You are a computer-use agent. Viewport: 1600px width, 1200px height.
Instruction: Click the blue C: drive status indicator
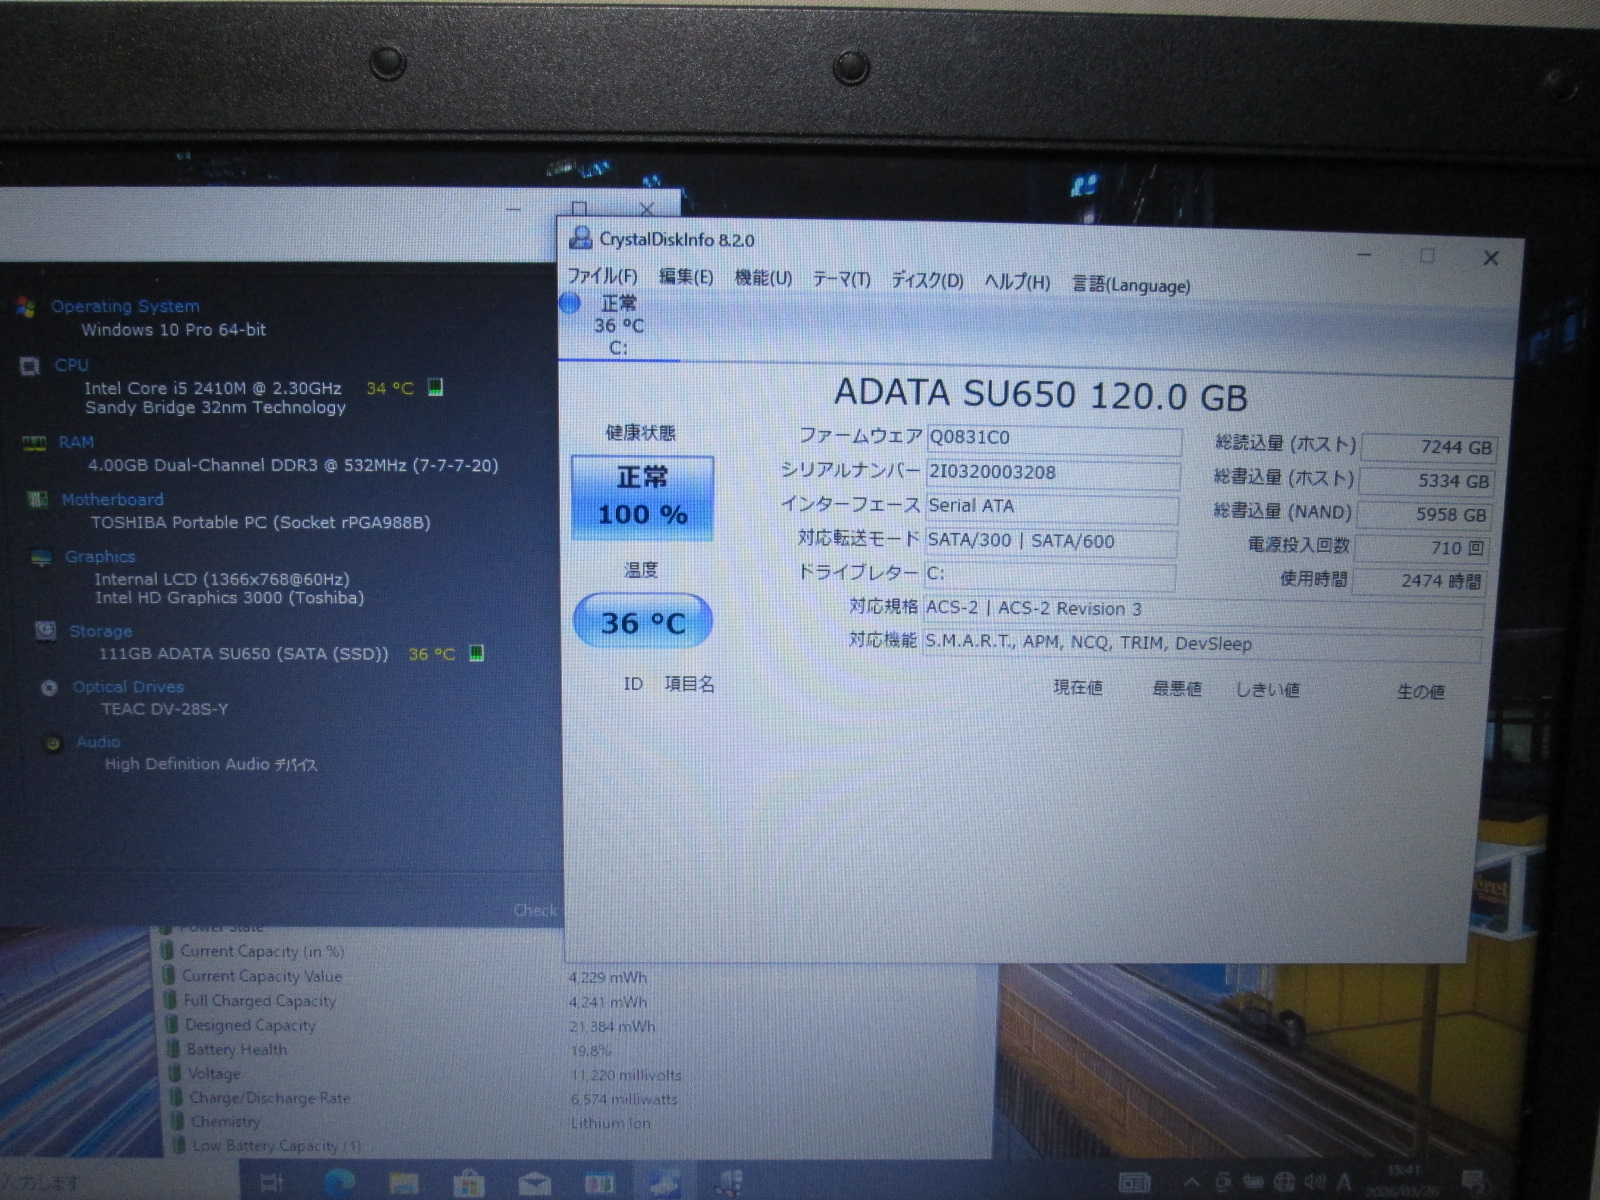coord(570,304)
